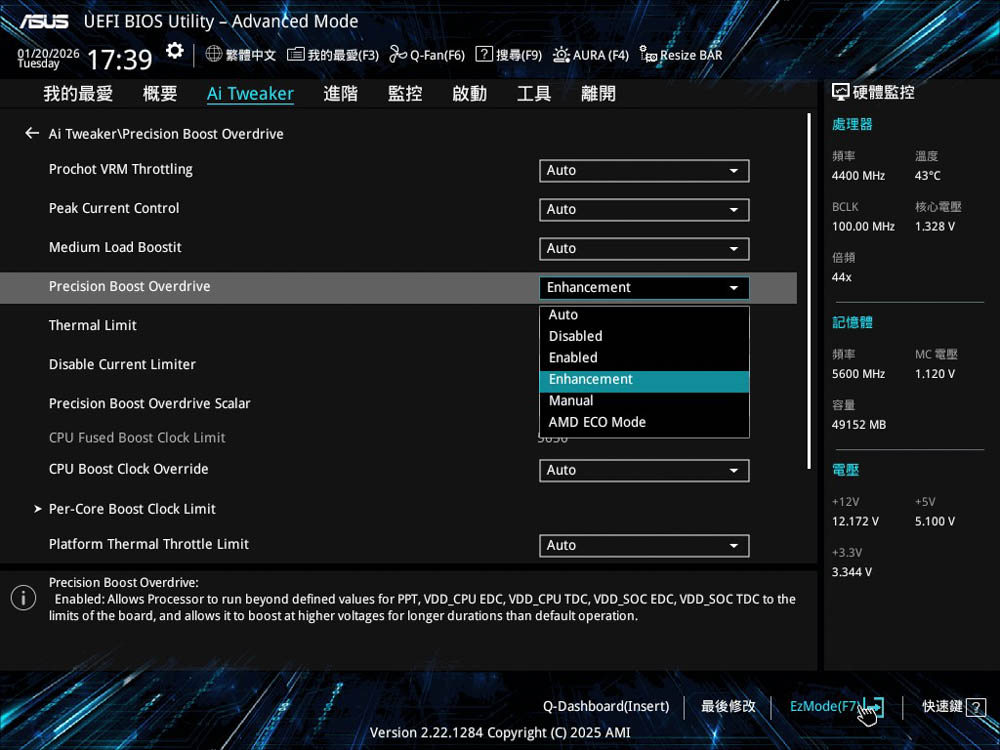
Task: Open My Favorites (F3) shortcut icon
Action: click(295, 54)
